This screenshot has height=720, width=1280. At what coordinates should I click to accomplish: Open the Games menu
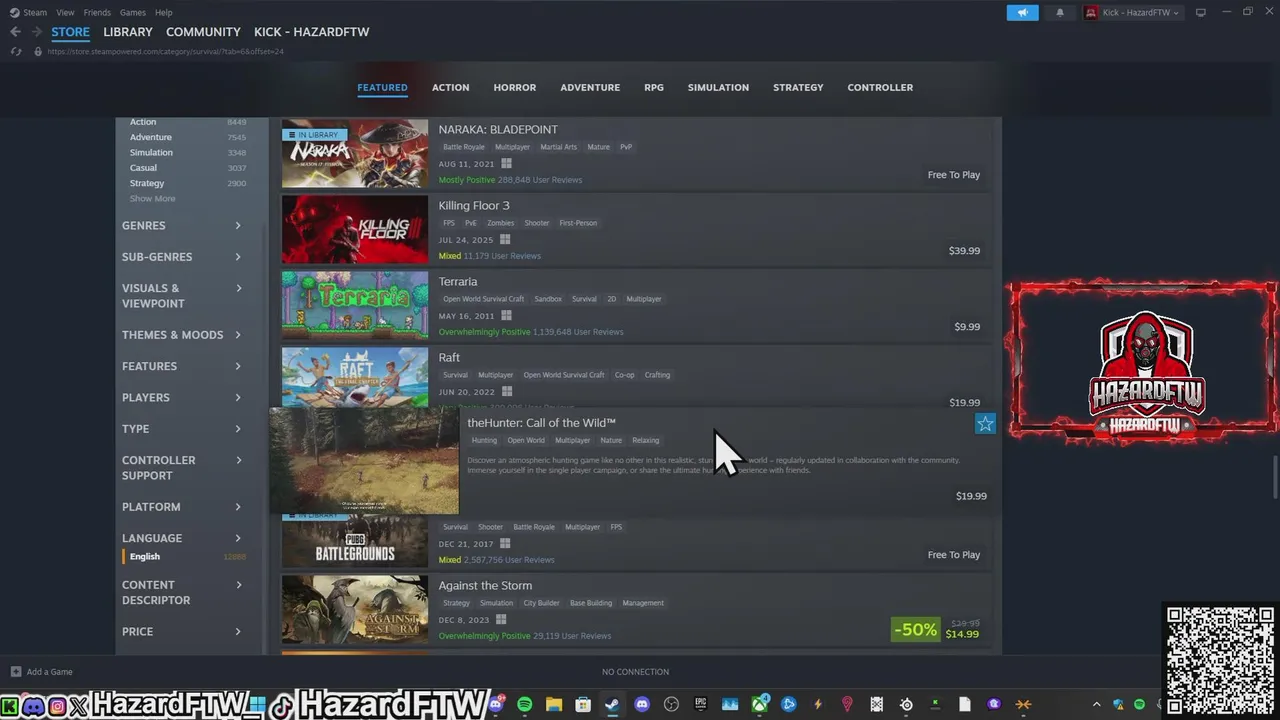click(x=133, y=12)
